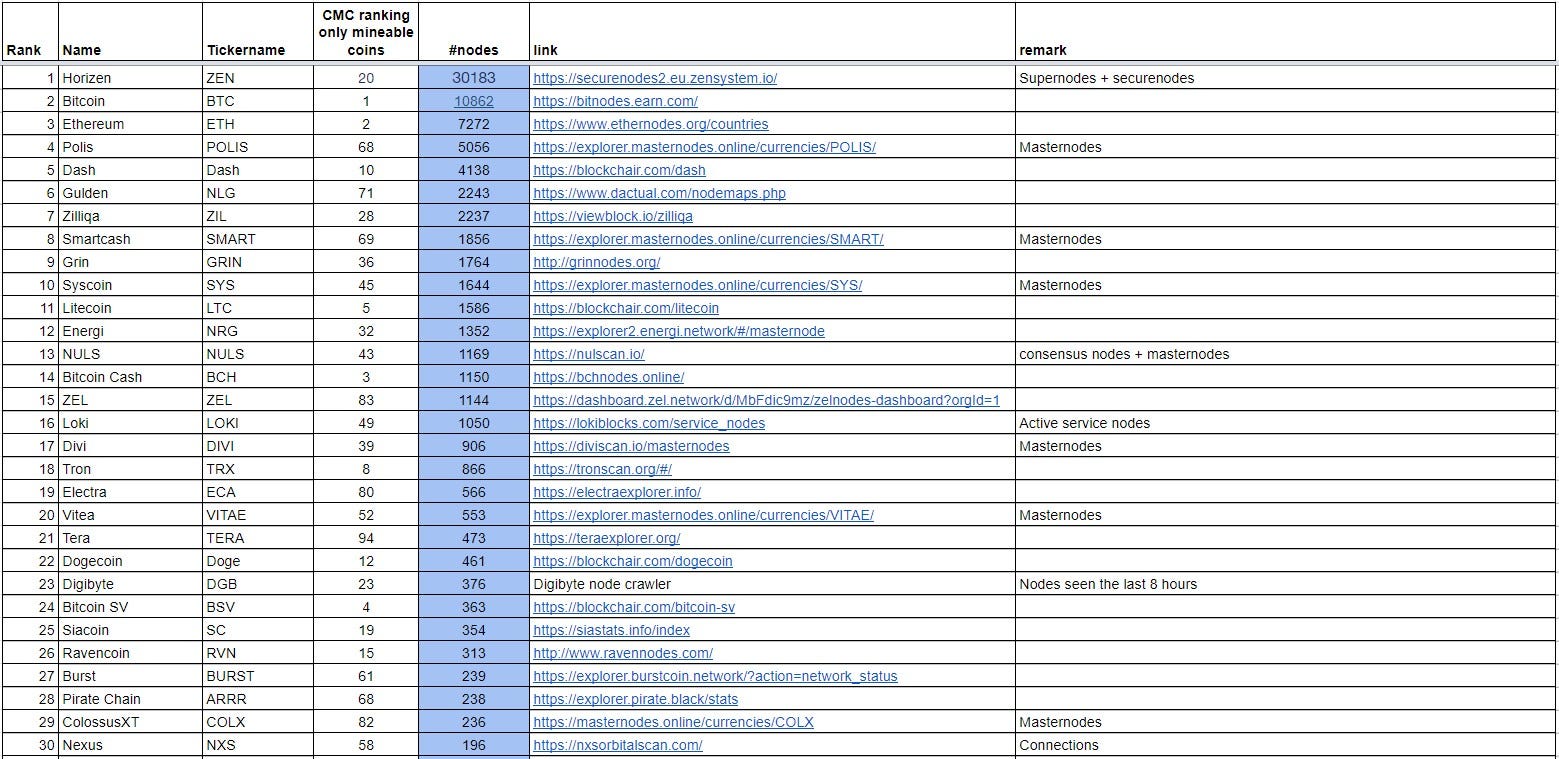Select the Siacoin name cell
Image resolution: width=1559 pixels, height=759 pixels.
pyautogui.click(x=131, y=630)
